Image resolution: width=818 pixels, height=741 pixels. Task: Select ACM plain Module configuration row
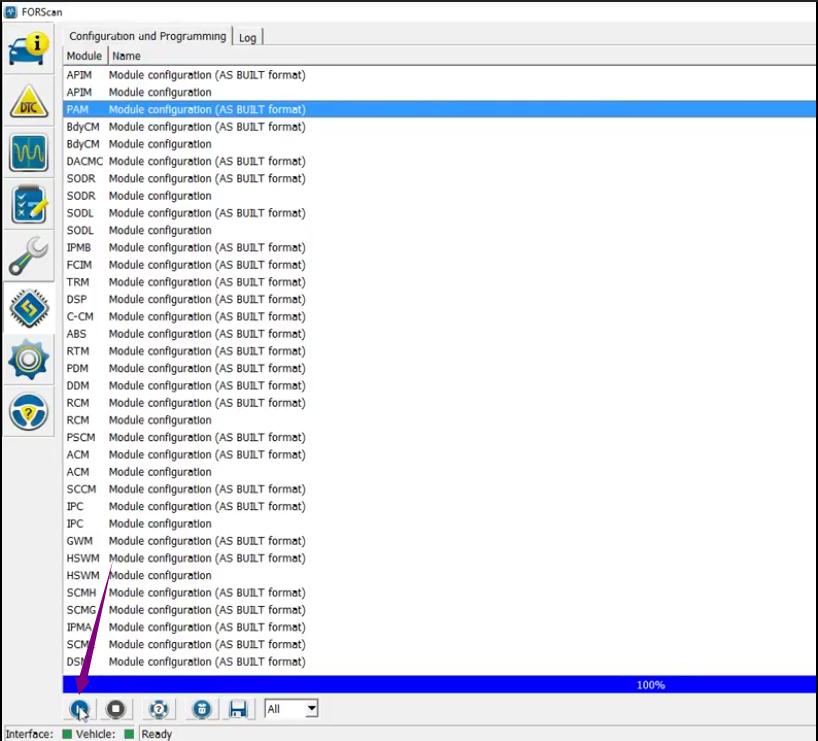click(x=440, y=471)
